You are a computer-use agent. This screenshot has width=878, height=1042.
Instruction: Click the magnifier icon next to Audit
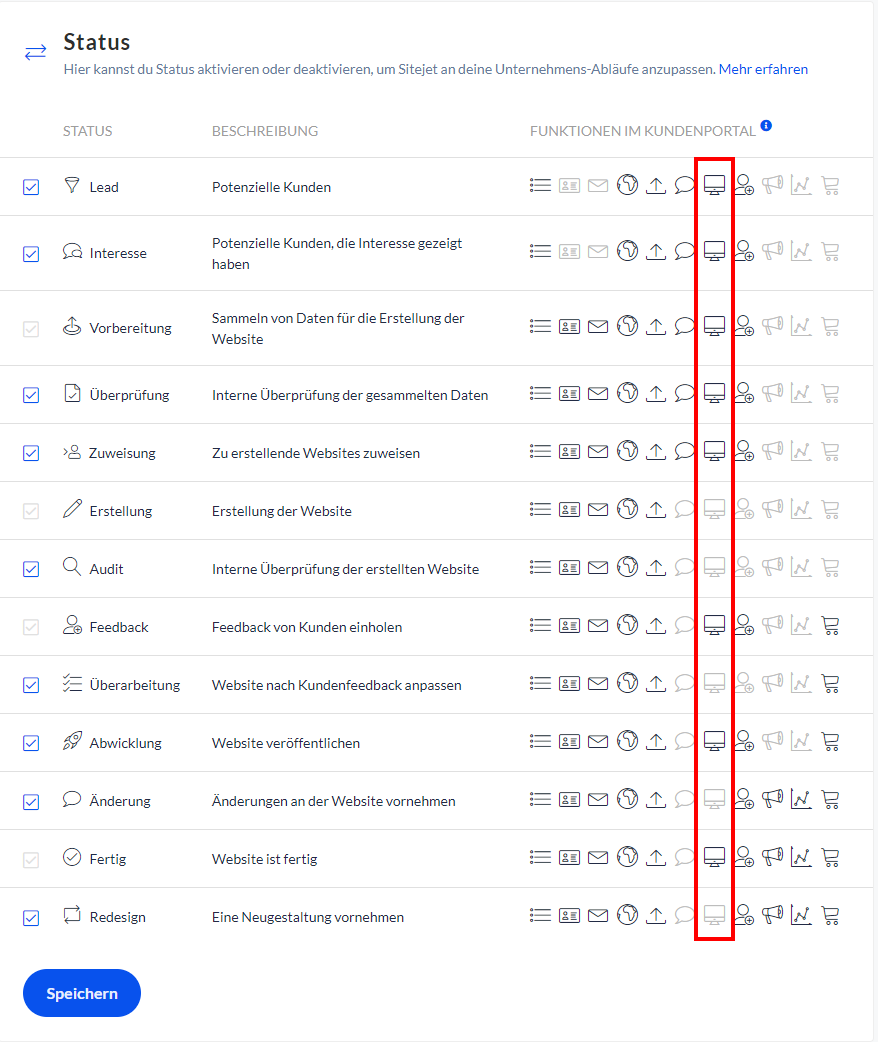point(72,566)
